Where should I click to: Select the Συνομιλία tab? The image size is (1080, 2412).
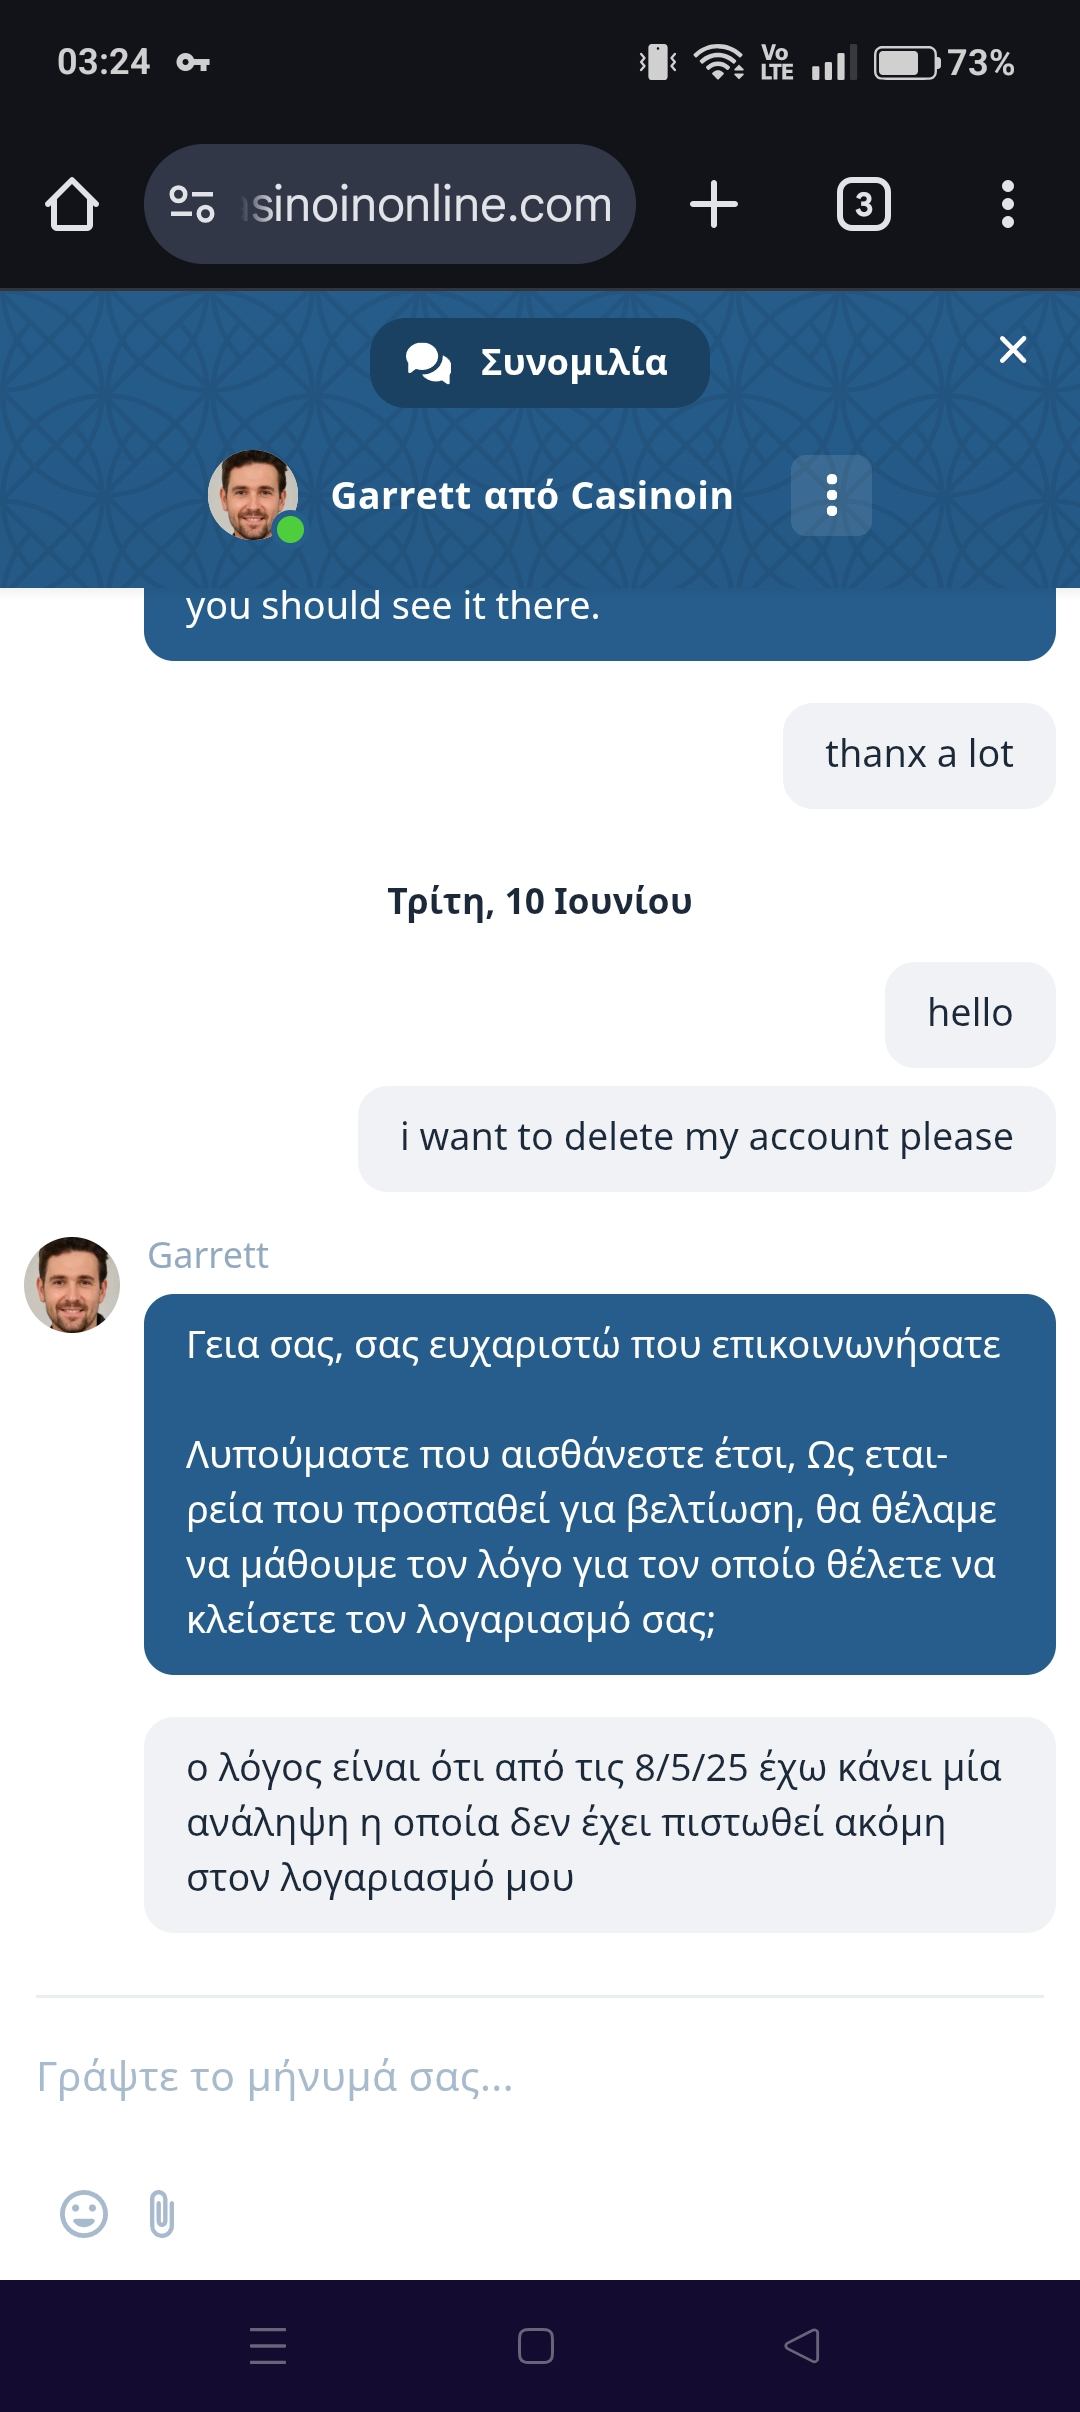pos(540,363)
